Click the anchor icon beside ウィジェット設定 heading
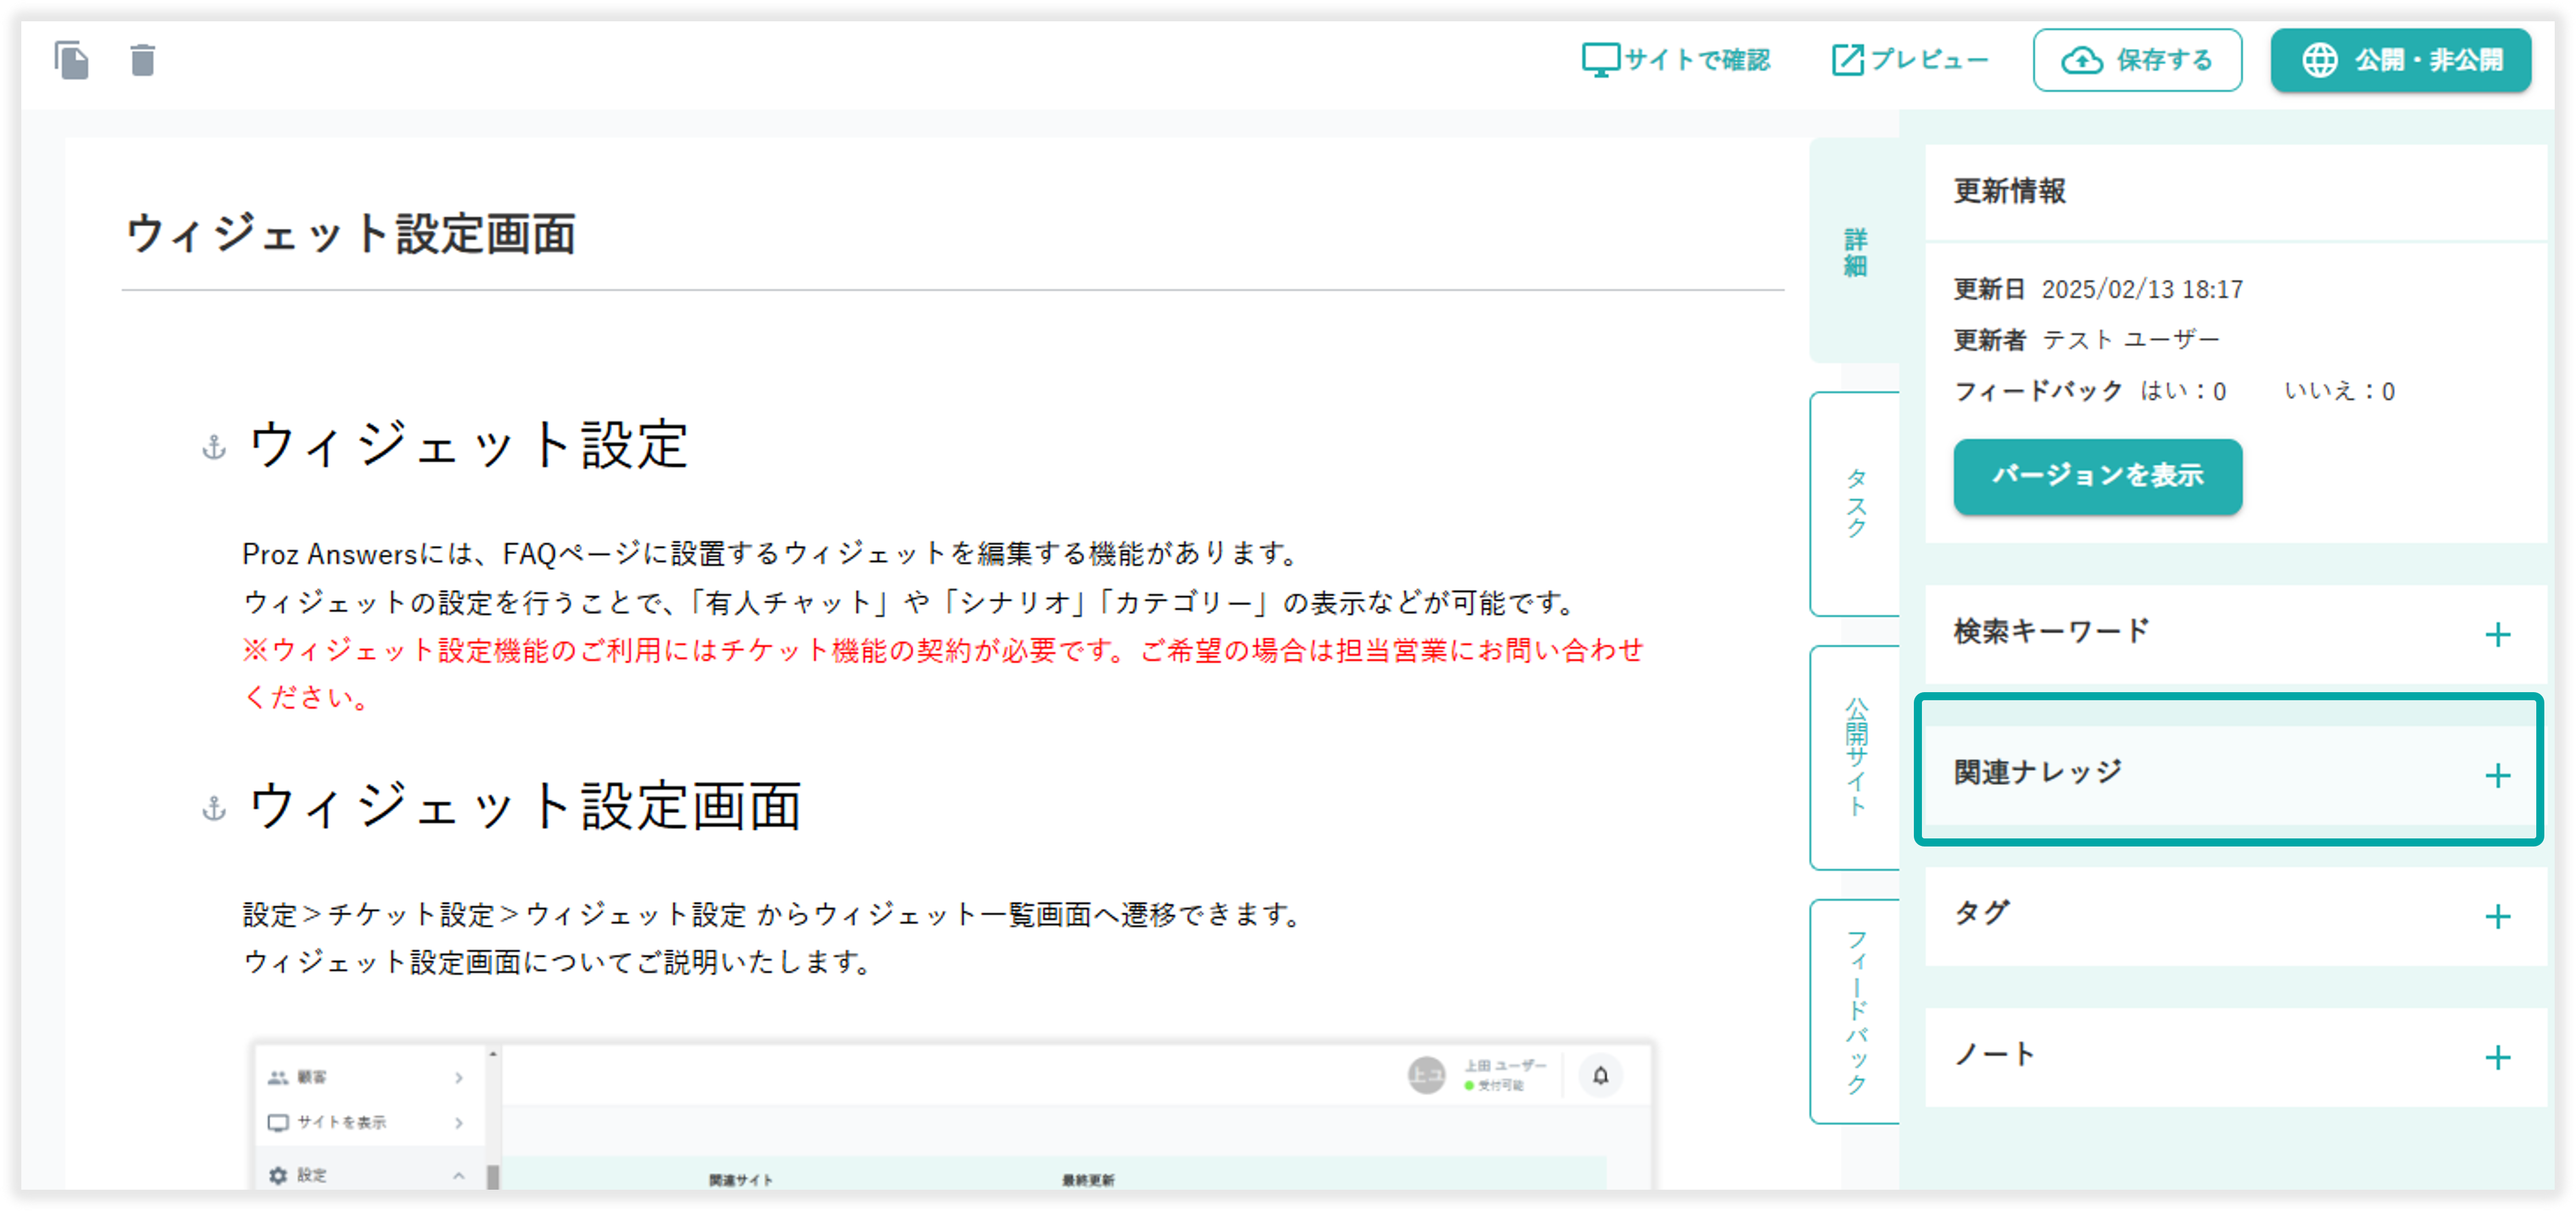Image resolution: width=2576 pixels, height=1211 pixels. (x=214, y=447)
